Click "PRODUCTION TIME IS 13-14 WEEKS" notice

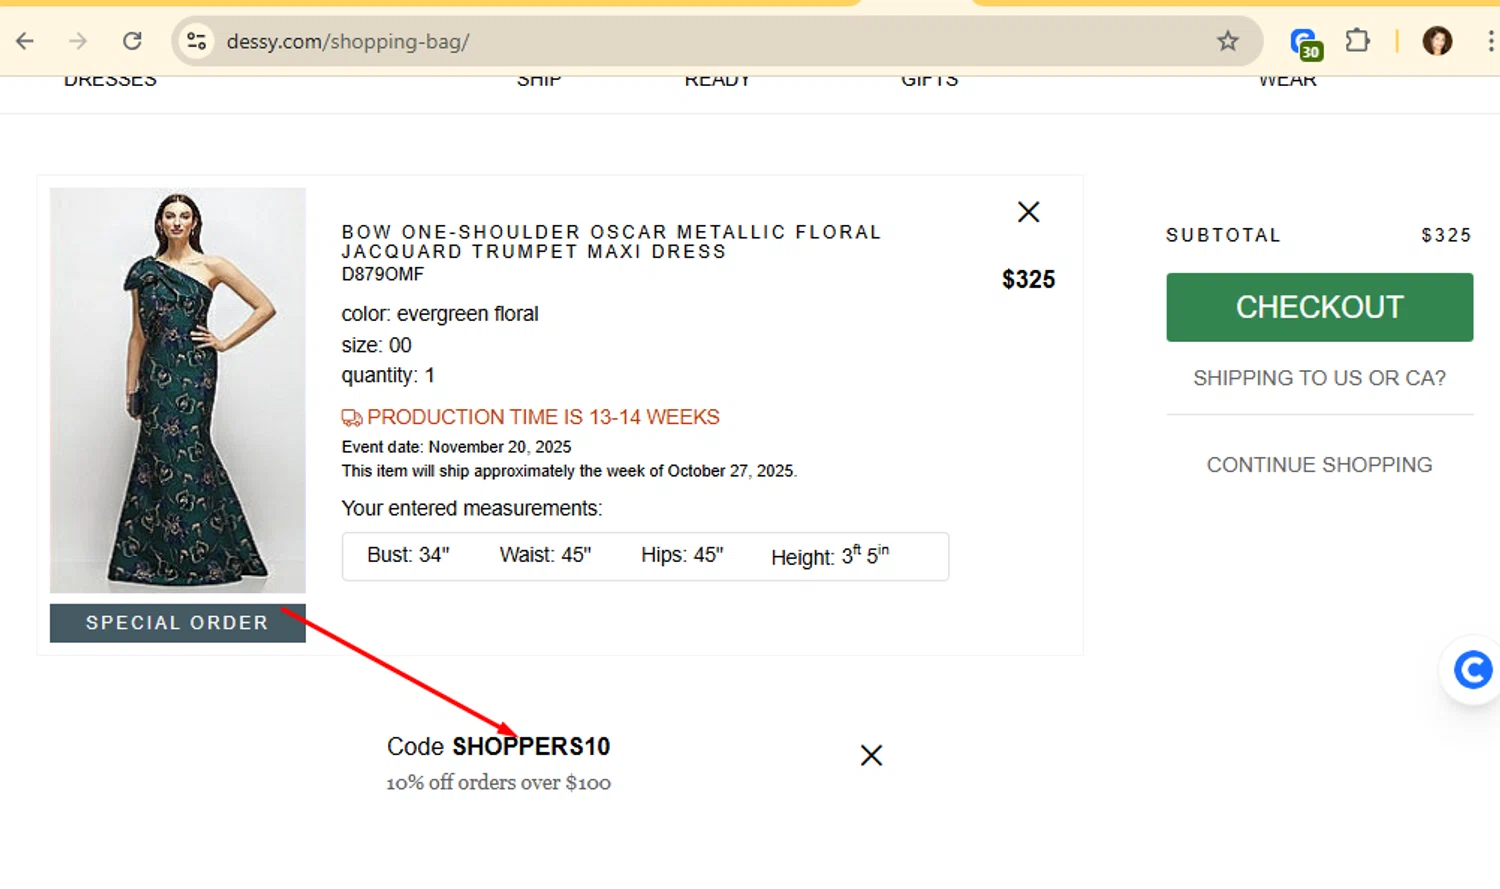[x=543, y=417]
